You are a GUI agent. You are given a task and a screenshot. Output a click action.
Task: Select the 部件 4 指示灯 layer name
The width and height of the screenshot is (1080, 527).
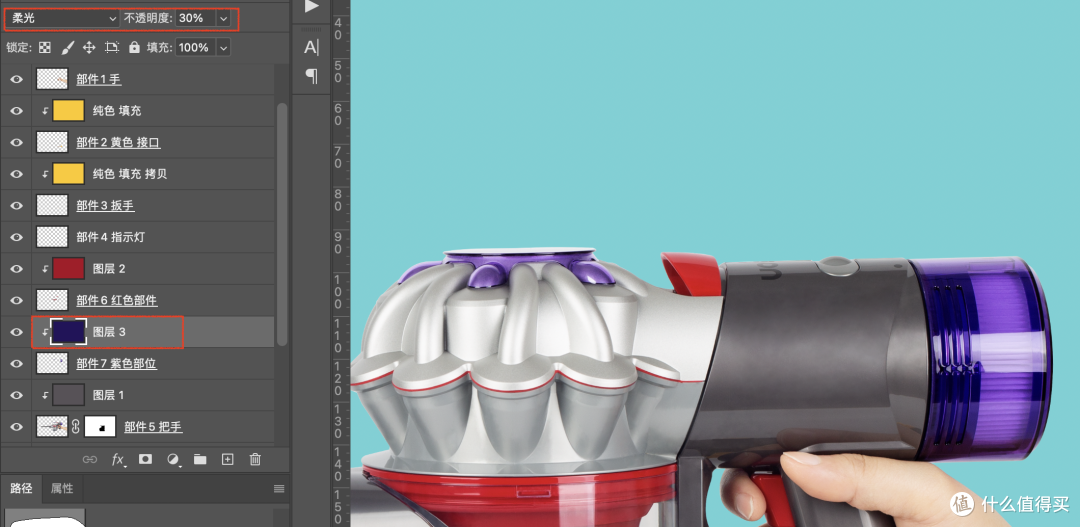[x=111, y=237]
